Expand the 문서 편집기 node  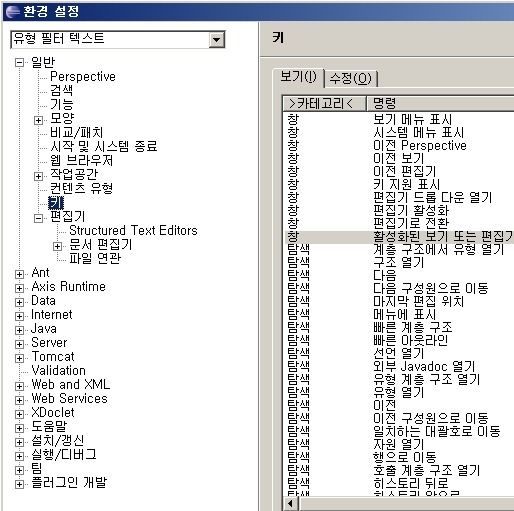tap(58, 246)
